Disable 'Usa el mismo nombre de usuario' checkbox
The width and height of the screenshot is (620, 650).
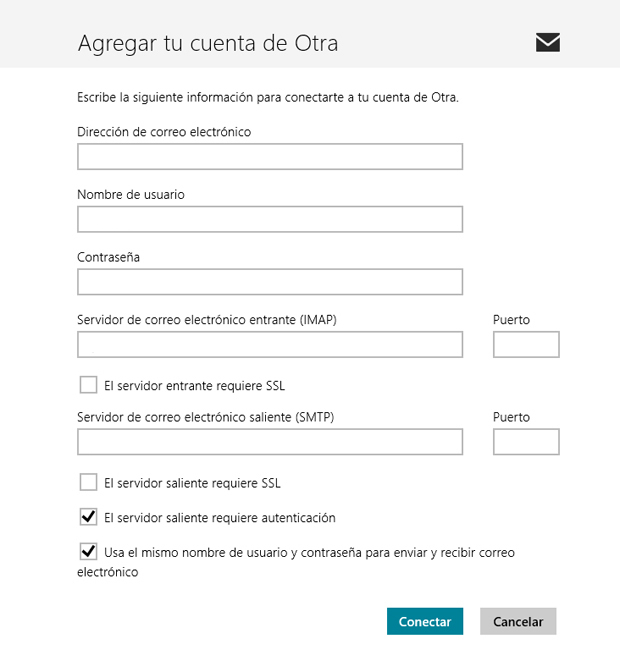coord(88,552)
